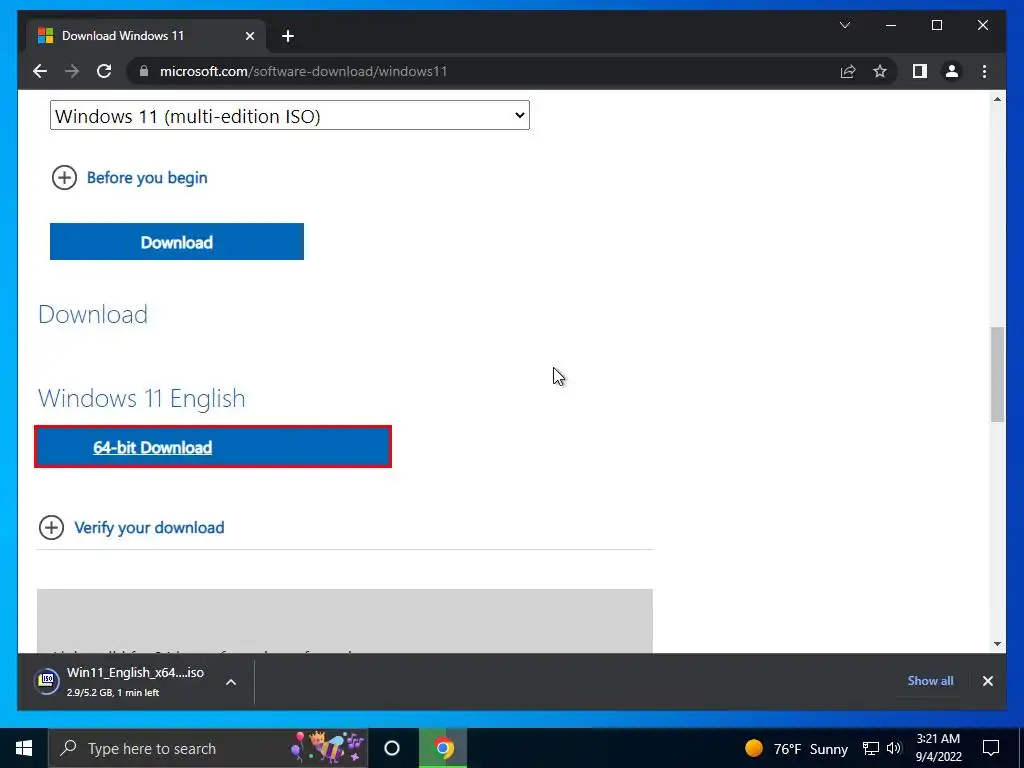Open the 76°F Sunny weather widget
Viewport: 1024px width, 768px height.
(x=796, y=748)
